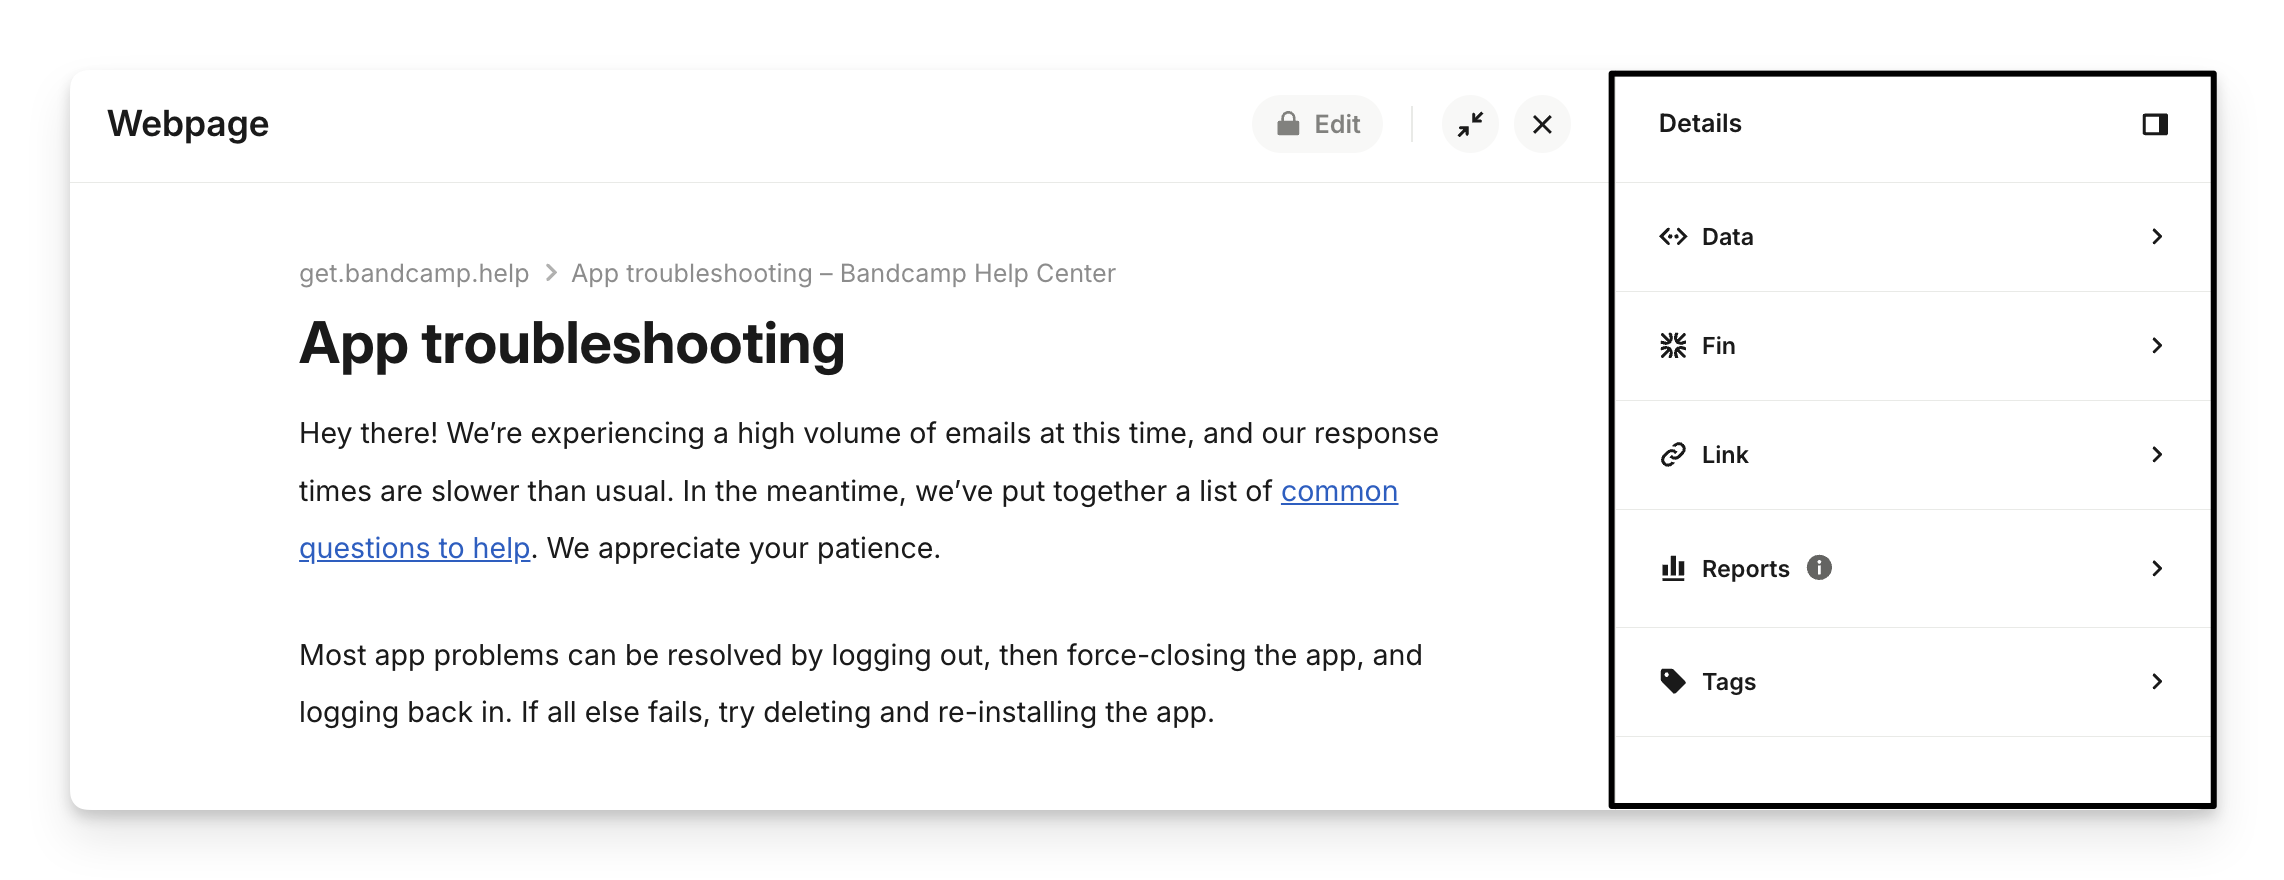Viewport: 2284px width, 880px height.
Task: Click the Link chain icon
Action: click(1673, 455)
